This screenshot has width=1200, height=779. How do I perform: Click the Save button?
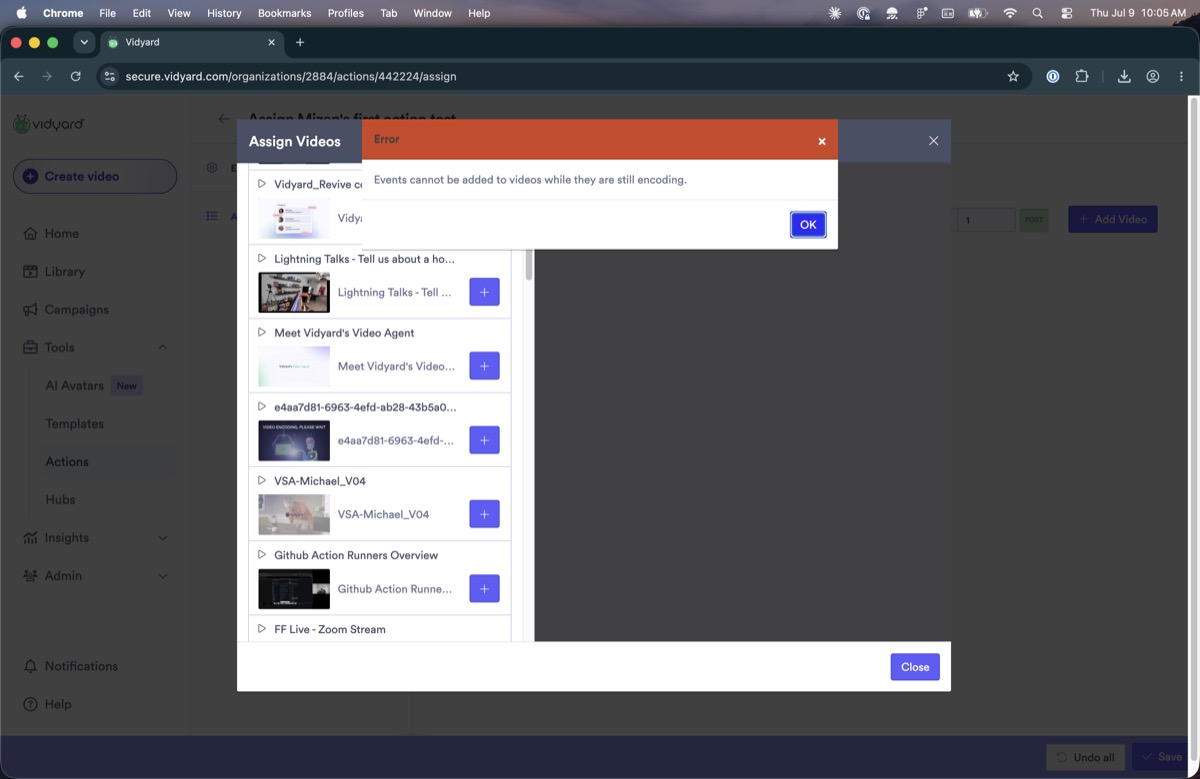1161,757
